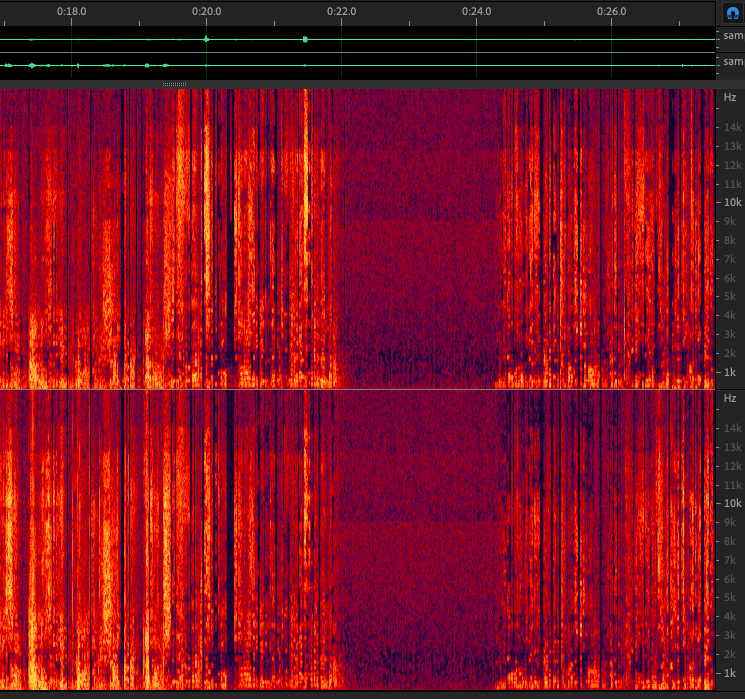Click 5k on the bottom channel frequency scale
Image resolution: width=745 pixels, height=699 pixels.
click(x=731, y=598)
